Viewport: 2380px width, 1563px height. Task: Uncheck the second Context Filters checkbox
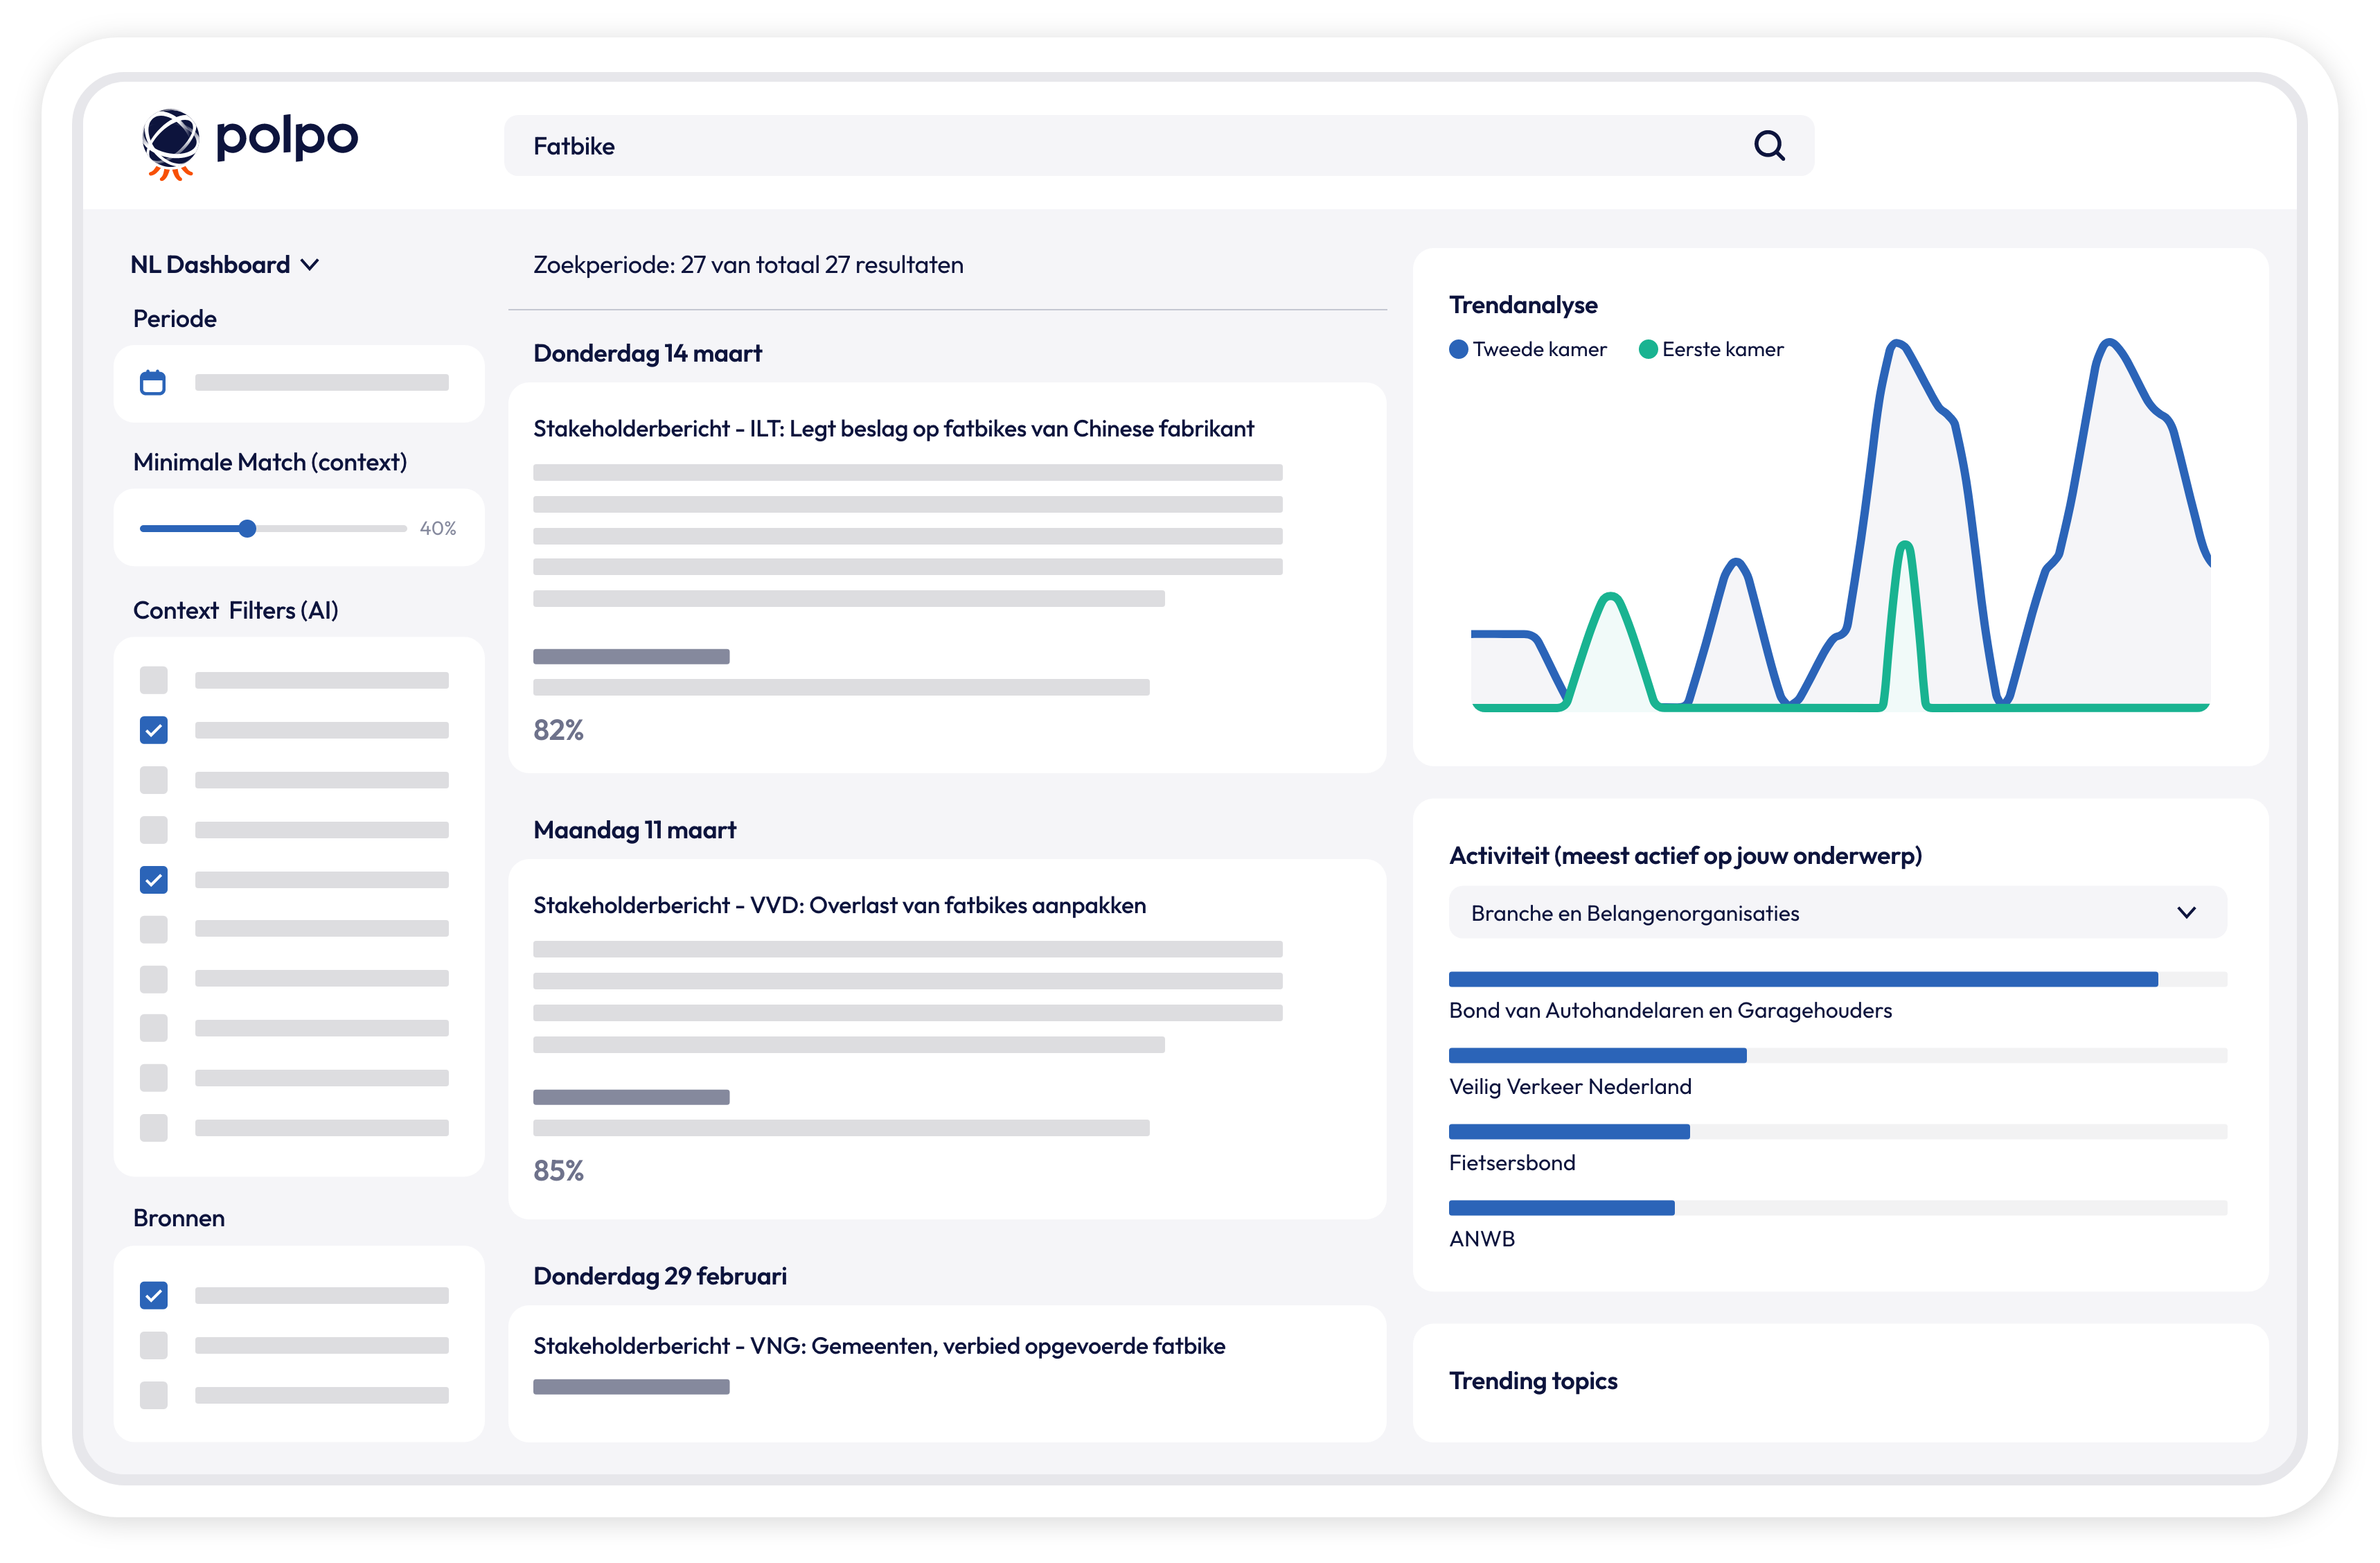(x=154, y=730)
